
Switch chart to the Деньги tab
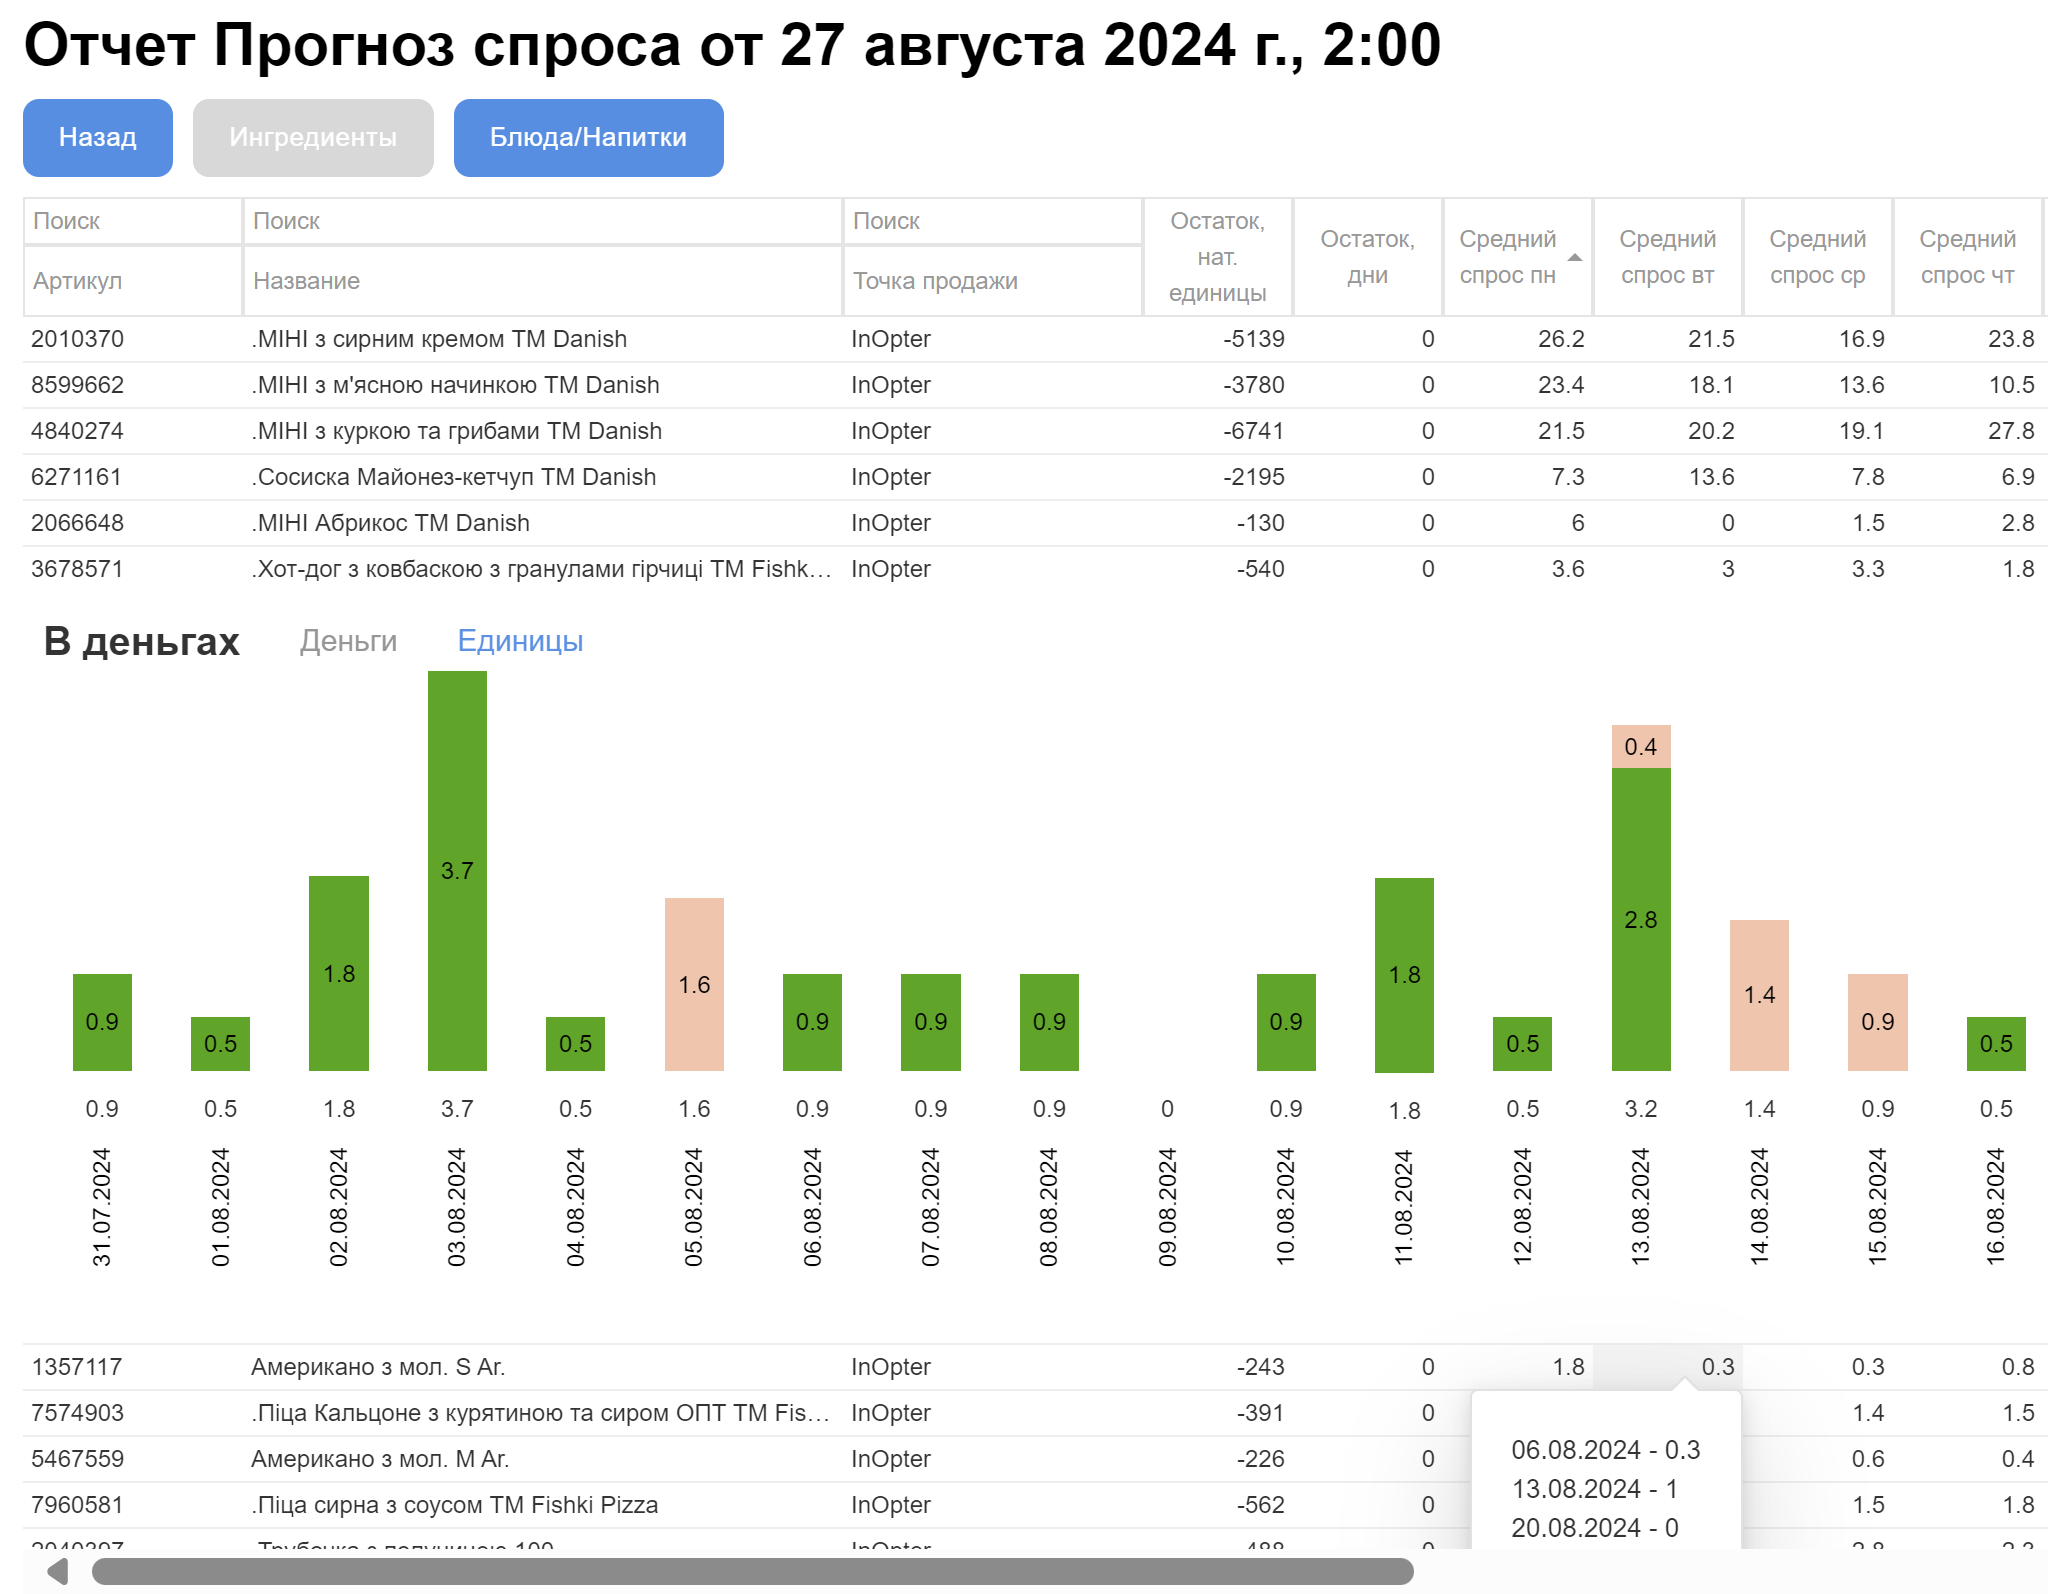click(x=348, y=641)
